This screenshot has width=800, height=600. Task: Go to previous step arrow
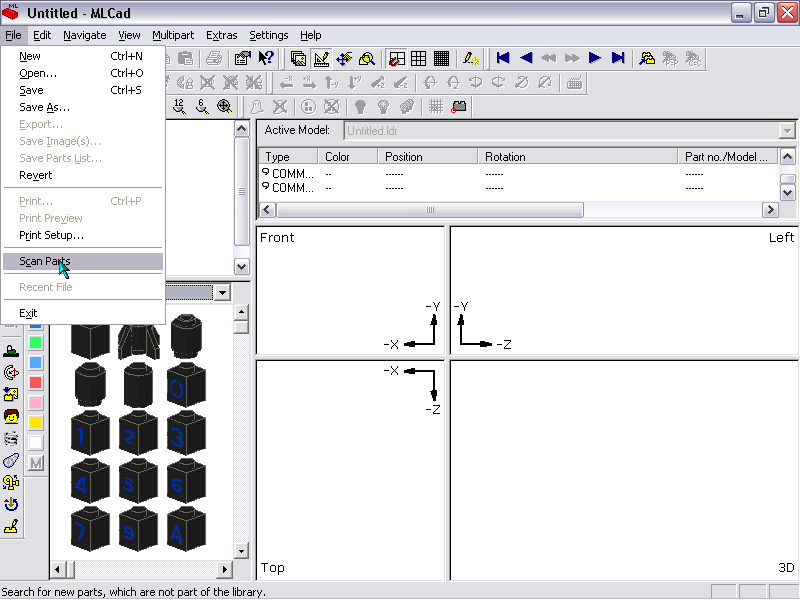(526, 58)
